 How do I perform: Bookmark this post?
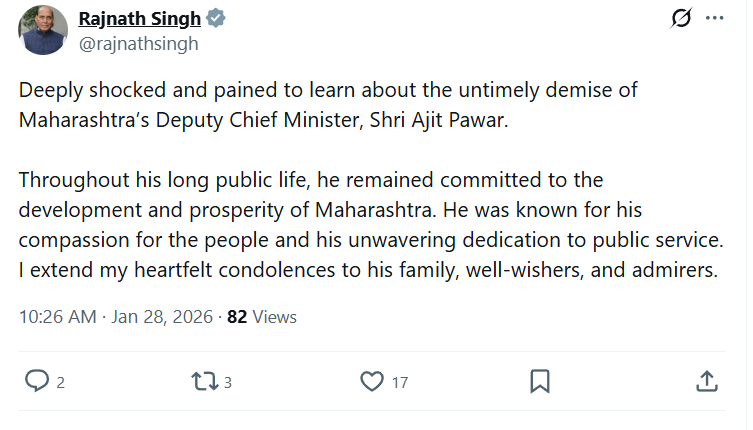pyautogui.click(x=539, y=381)
